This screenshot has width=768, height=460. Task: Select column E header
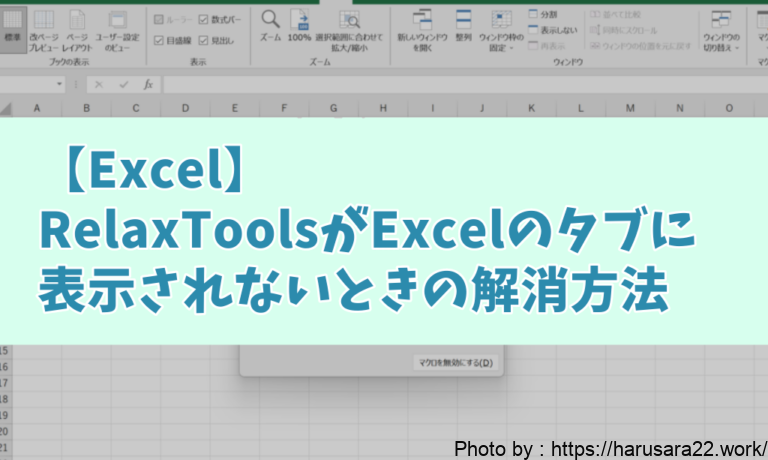235,108
